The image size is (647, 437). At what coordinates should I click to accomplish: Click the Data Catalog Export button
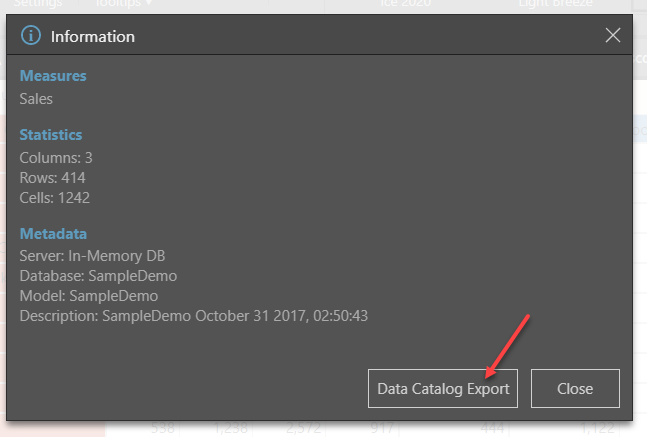pyautogui.click(x=443, y=388)
